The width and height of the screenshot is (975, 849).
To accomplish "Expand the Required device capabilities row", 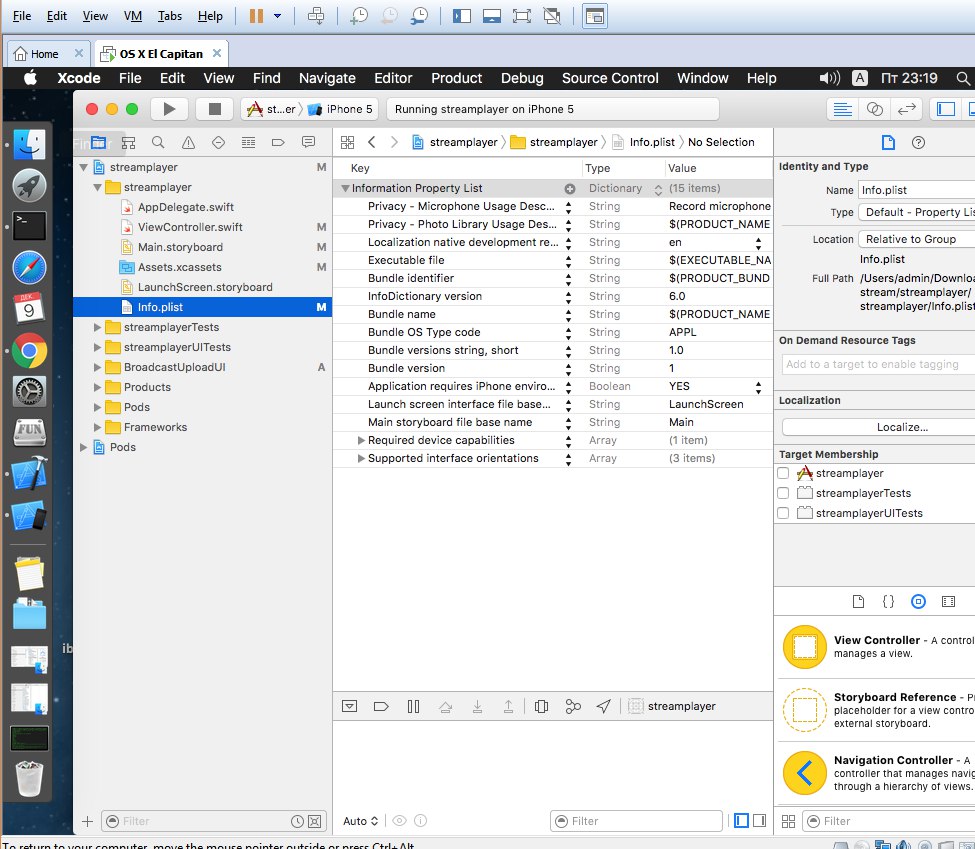I will [x=362, y=440].
